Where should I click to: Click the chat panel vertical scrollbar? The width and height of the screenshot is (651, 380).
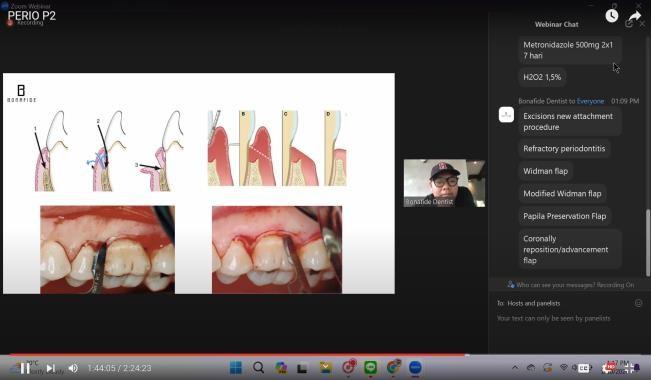[x=648, y=243]
